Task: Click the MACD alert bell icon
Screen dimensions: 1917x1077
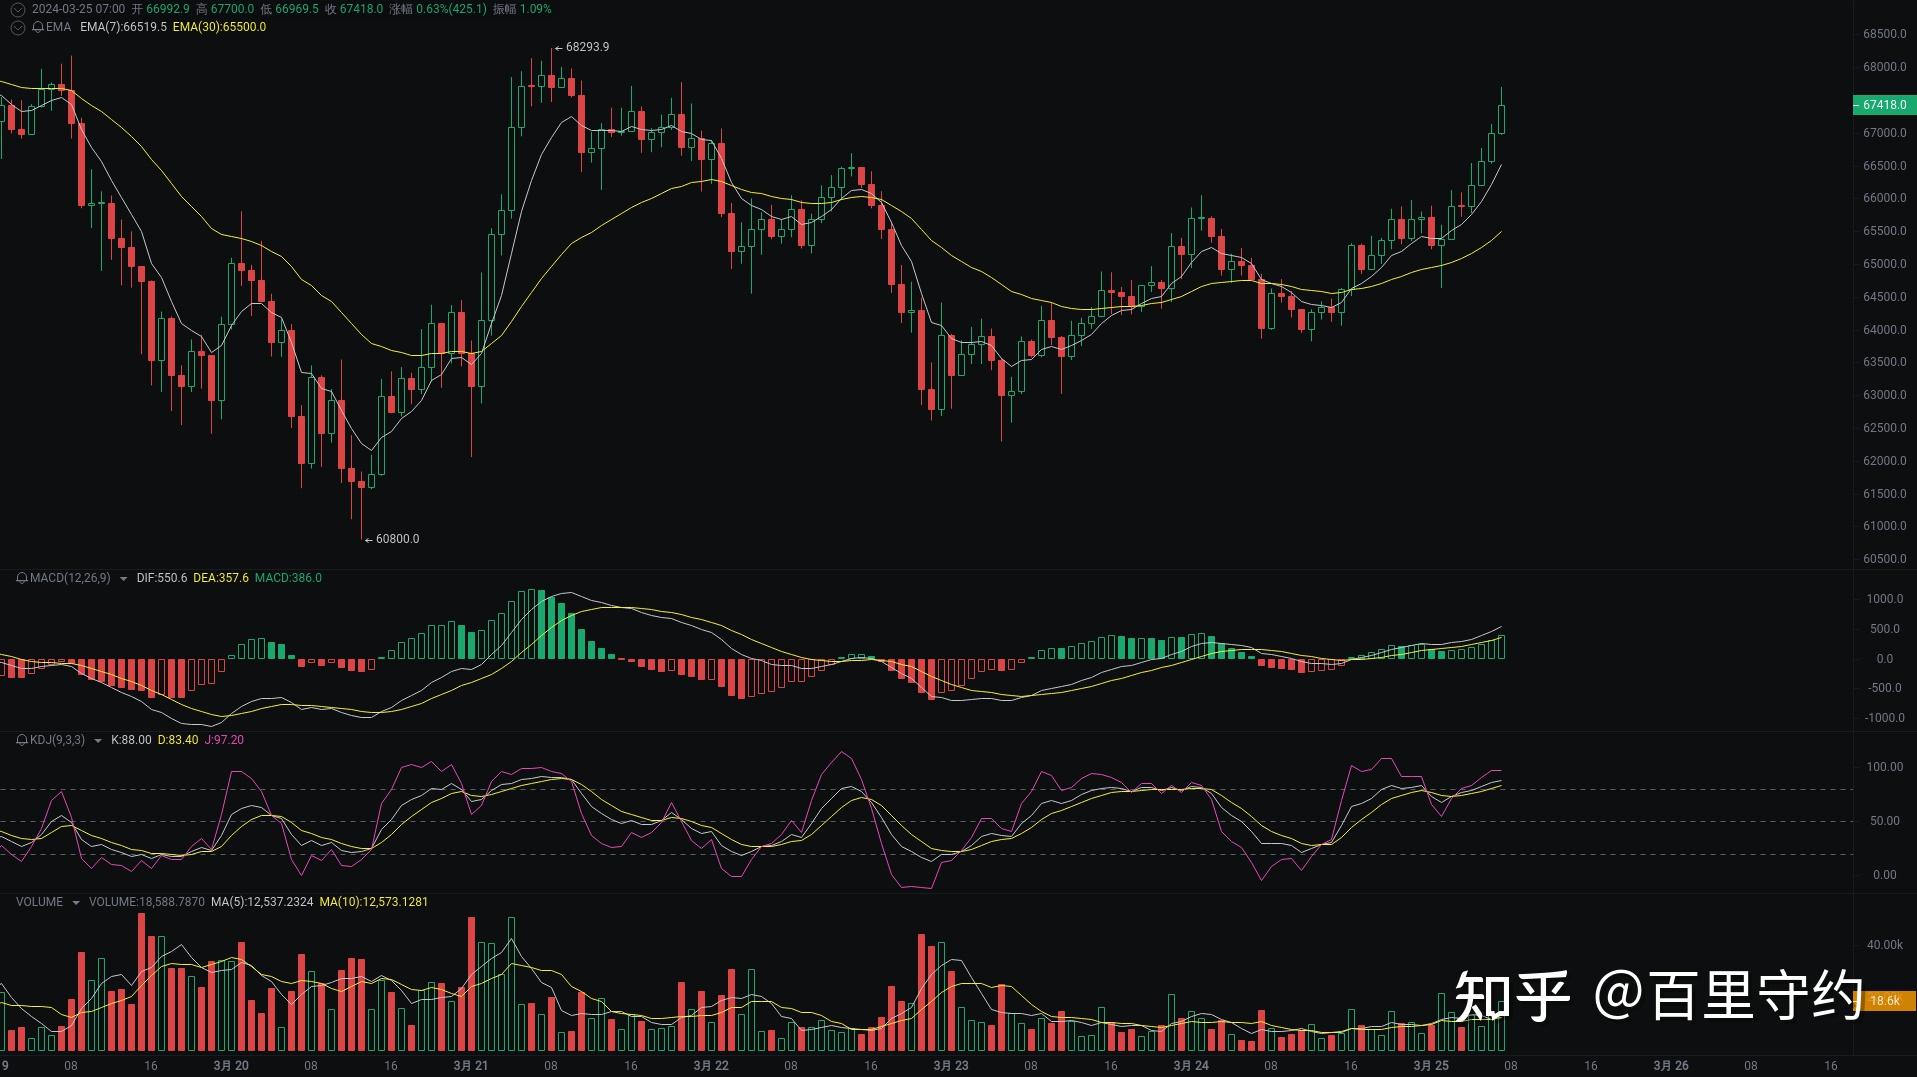Action: coord(22,578)
